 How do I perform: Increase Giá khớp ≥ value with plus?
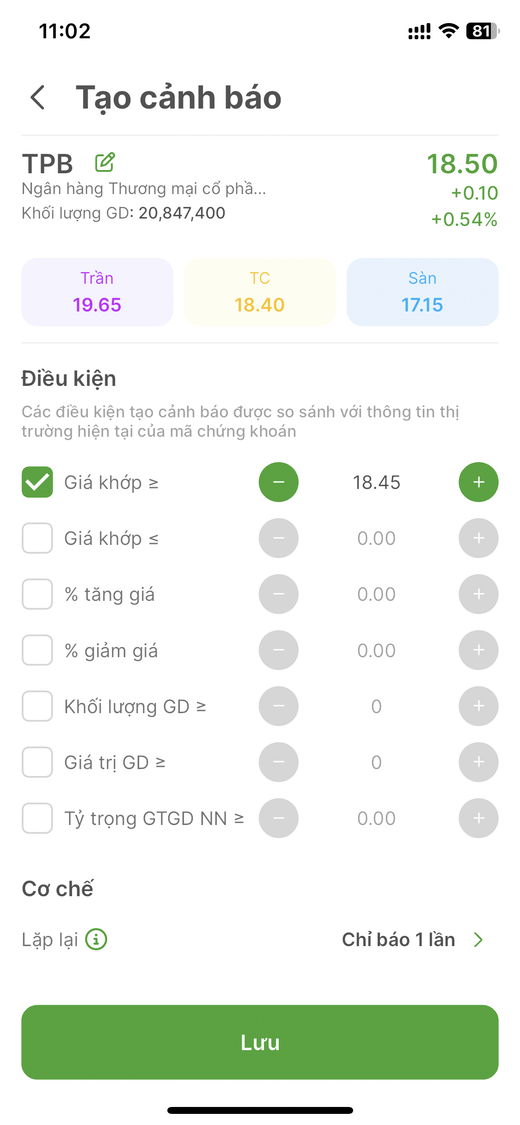(478, 482)
